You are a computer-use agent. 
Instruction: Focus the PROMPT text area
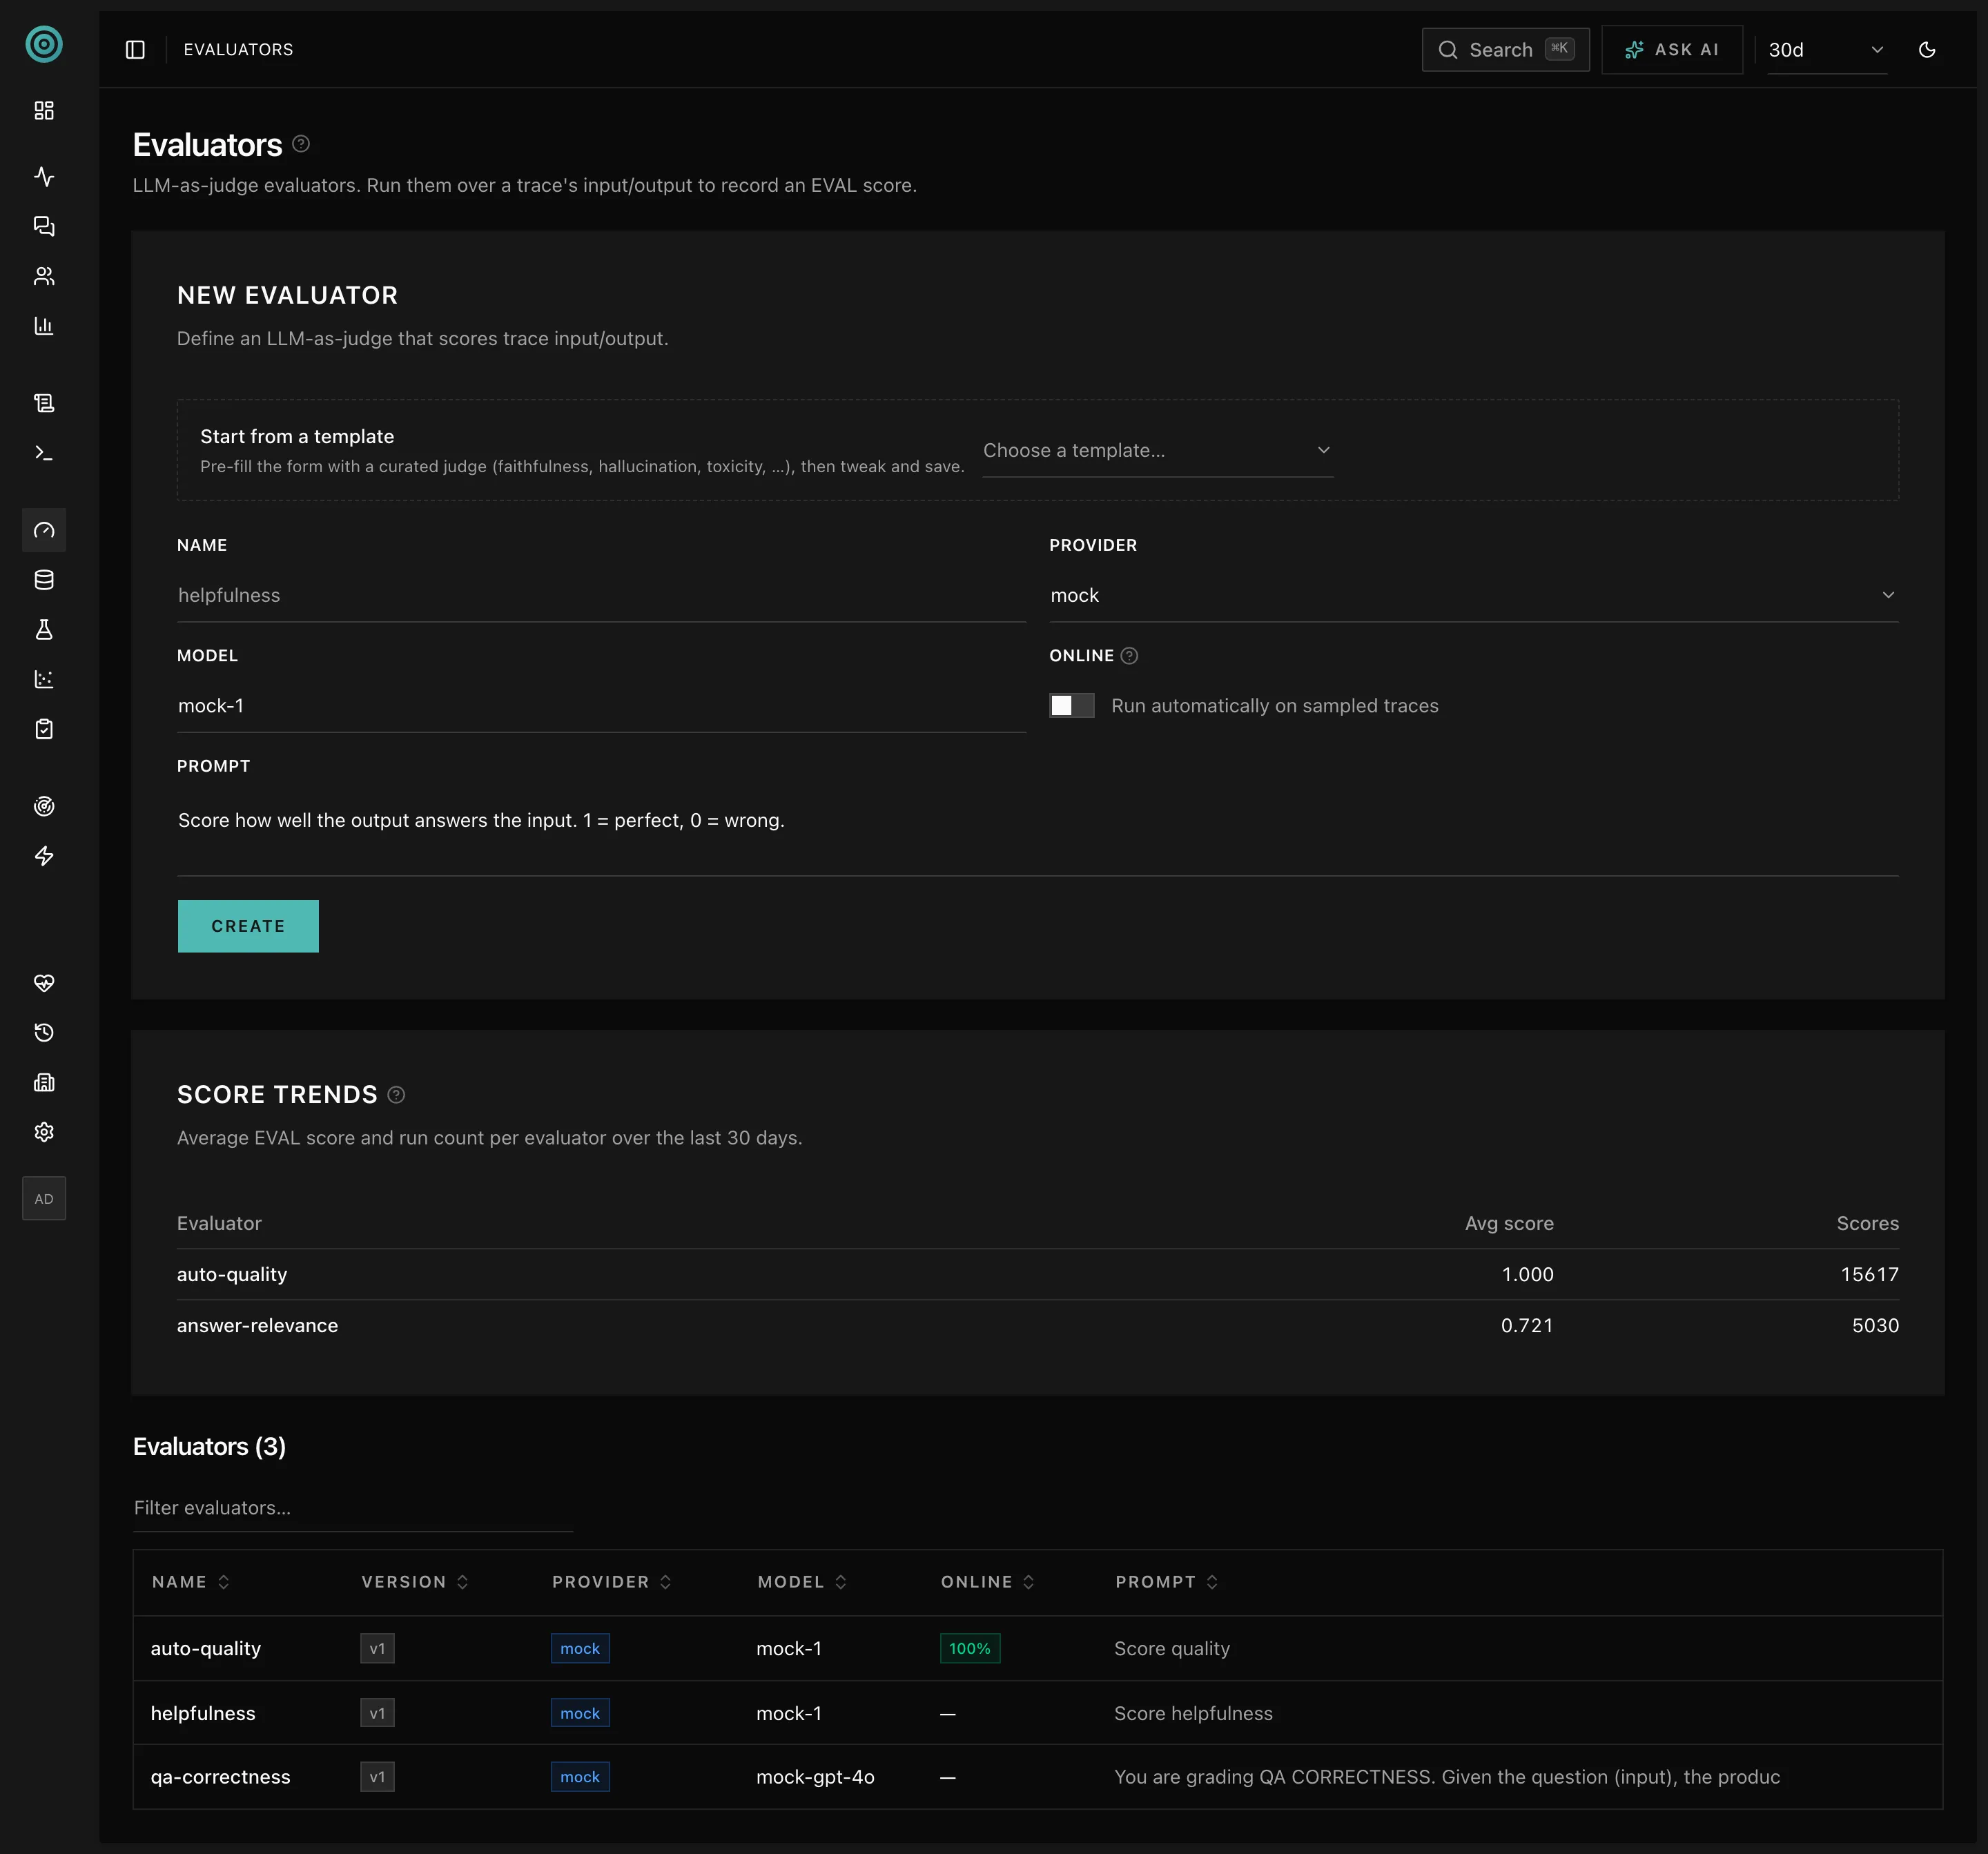click(1037, 833)
